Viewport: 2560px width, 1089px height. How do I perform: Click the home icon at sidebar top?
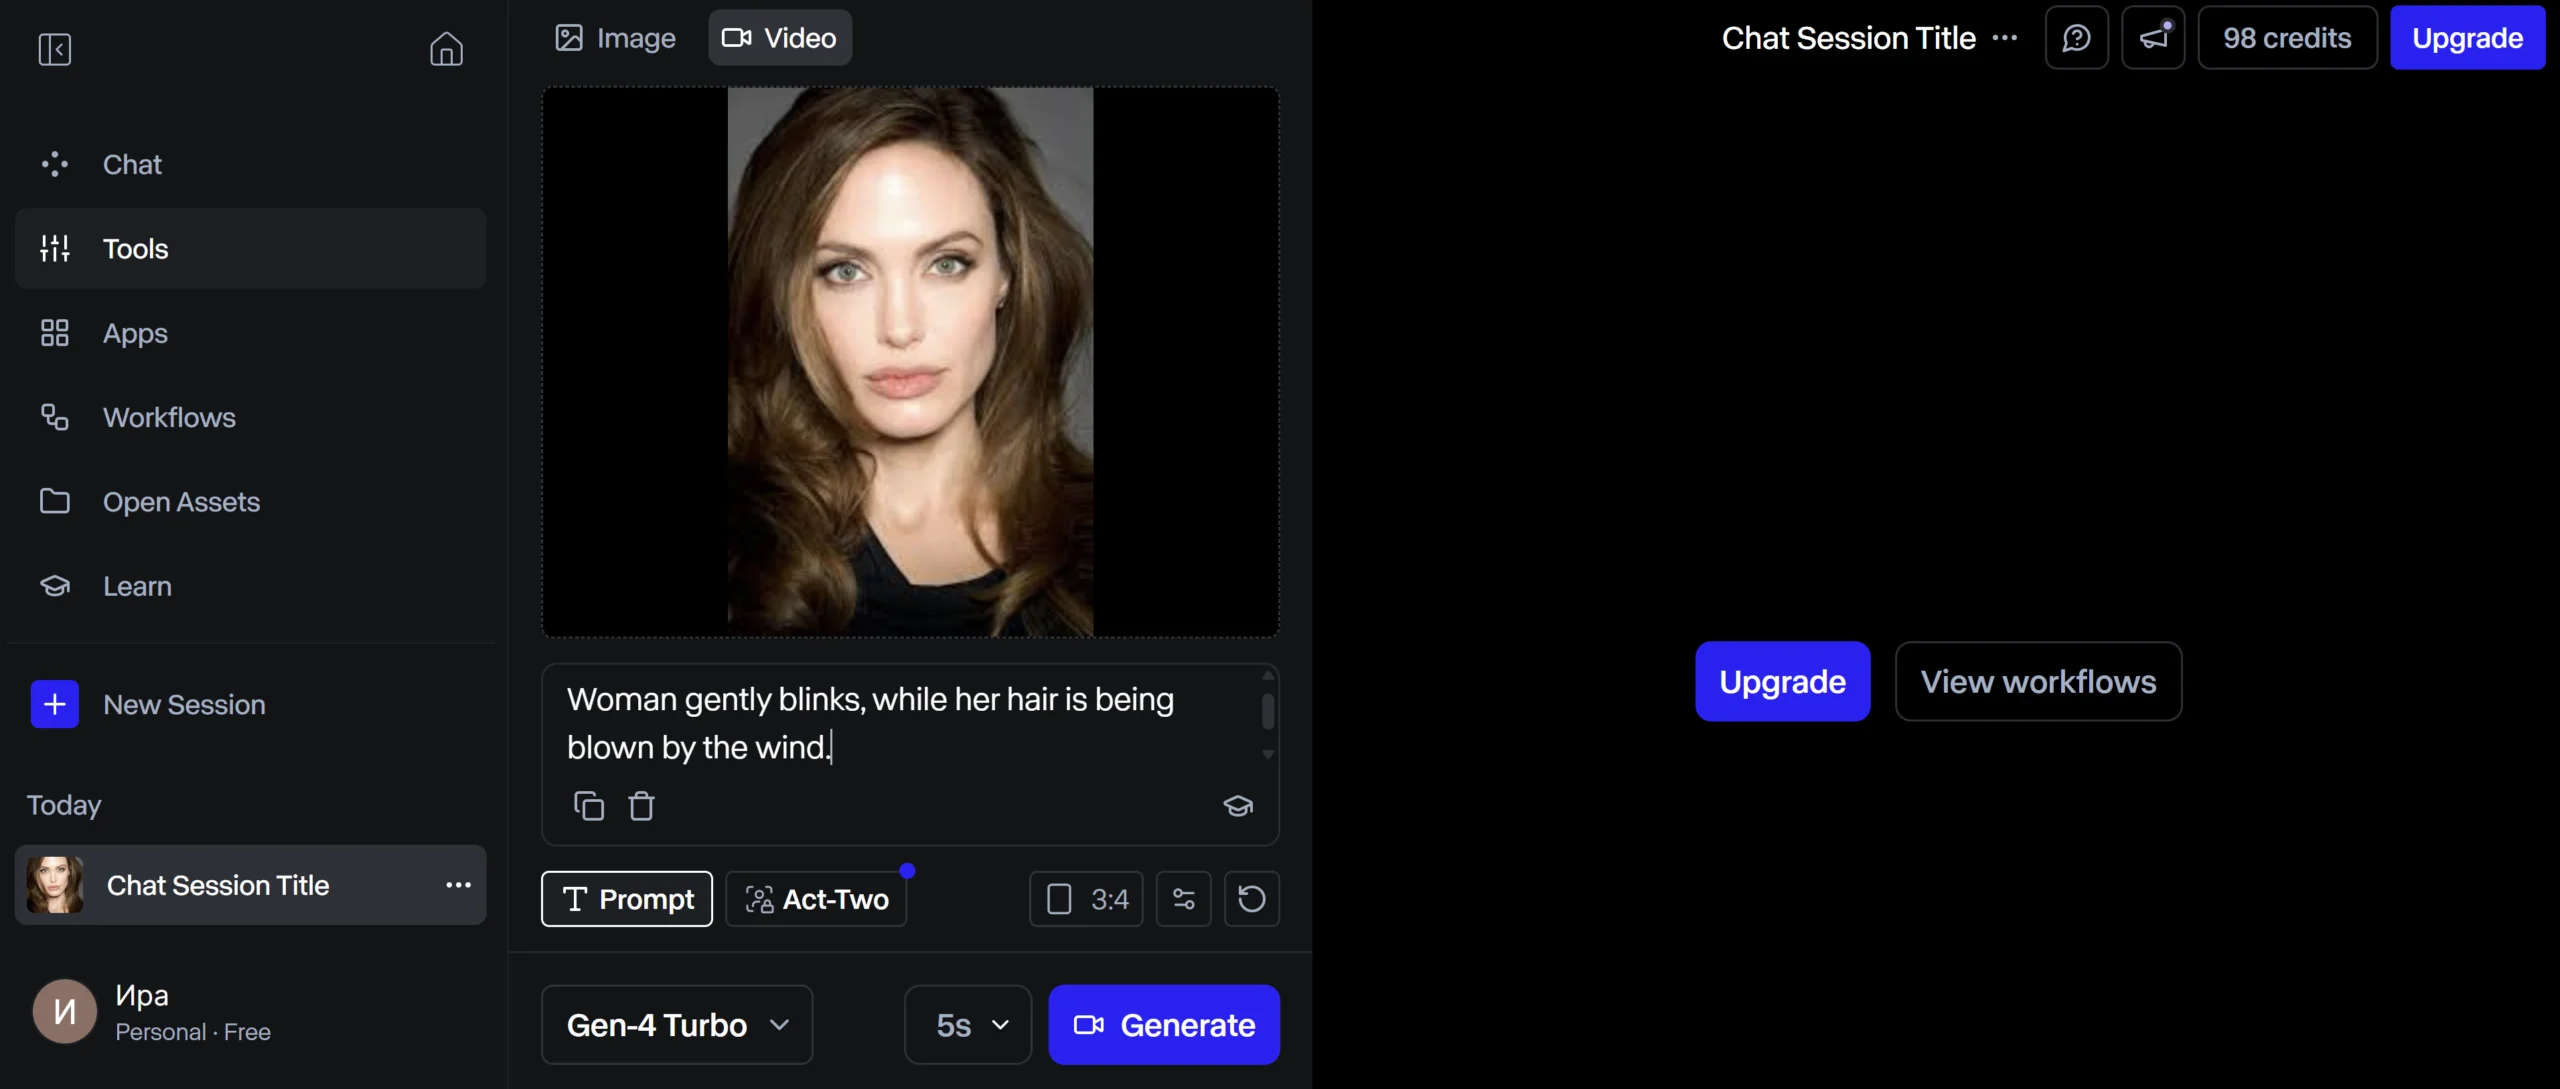(x=445, y=49)
